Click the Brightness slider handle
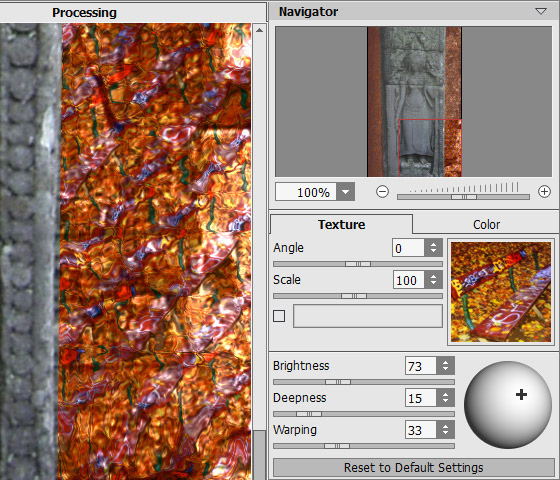Screen dimensions: 560x480 click(338, 382)
